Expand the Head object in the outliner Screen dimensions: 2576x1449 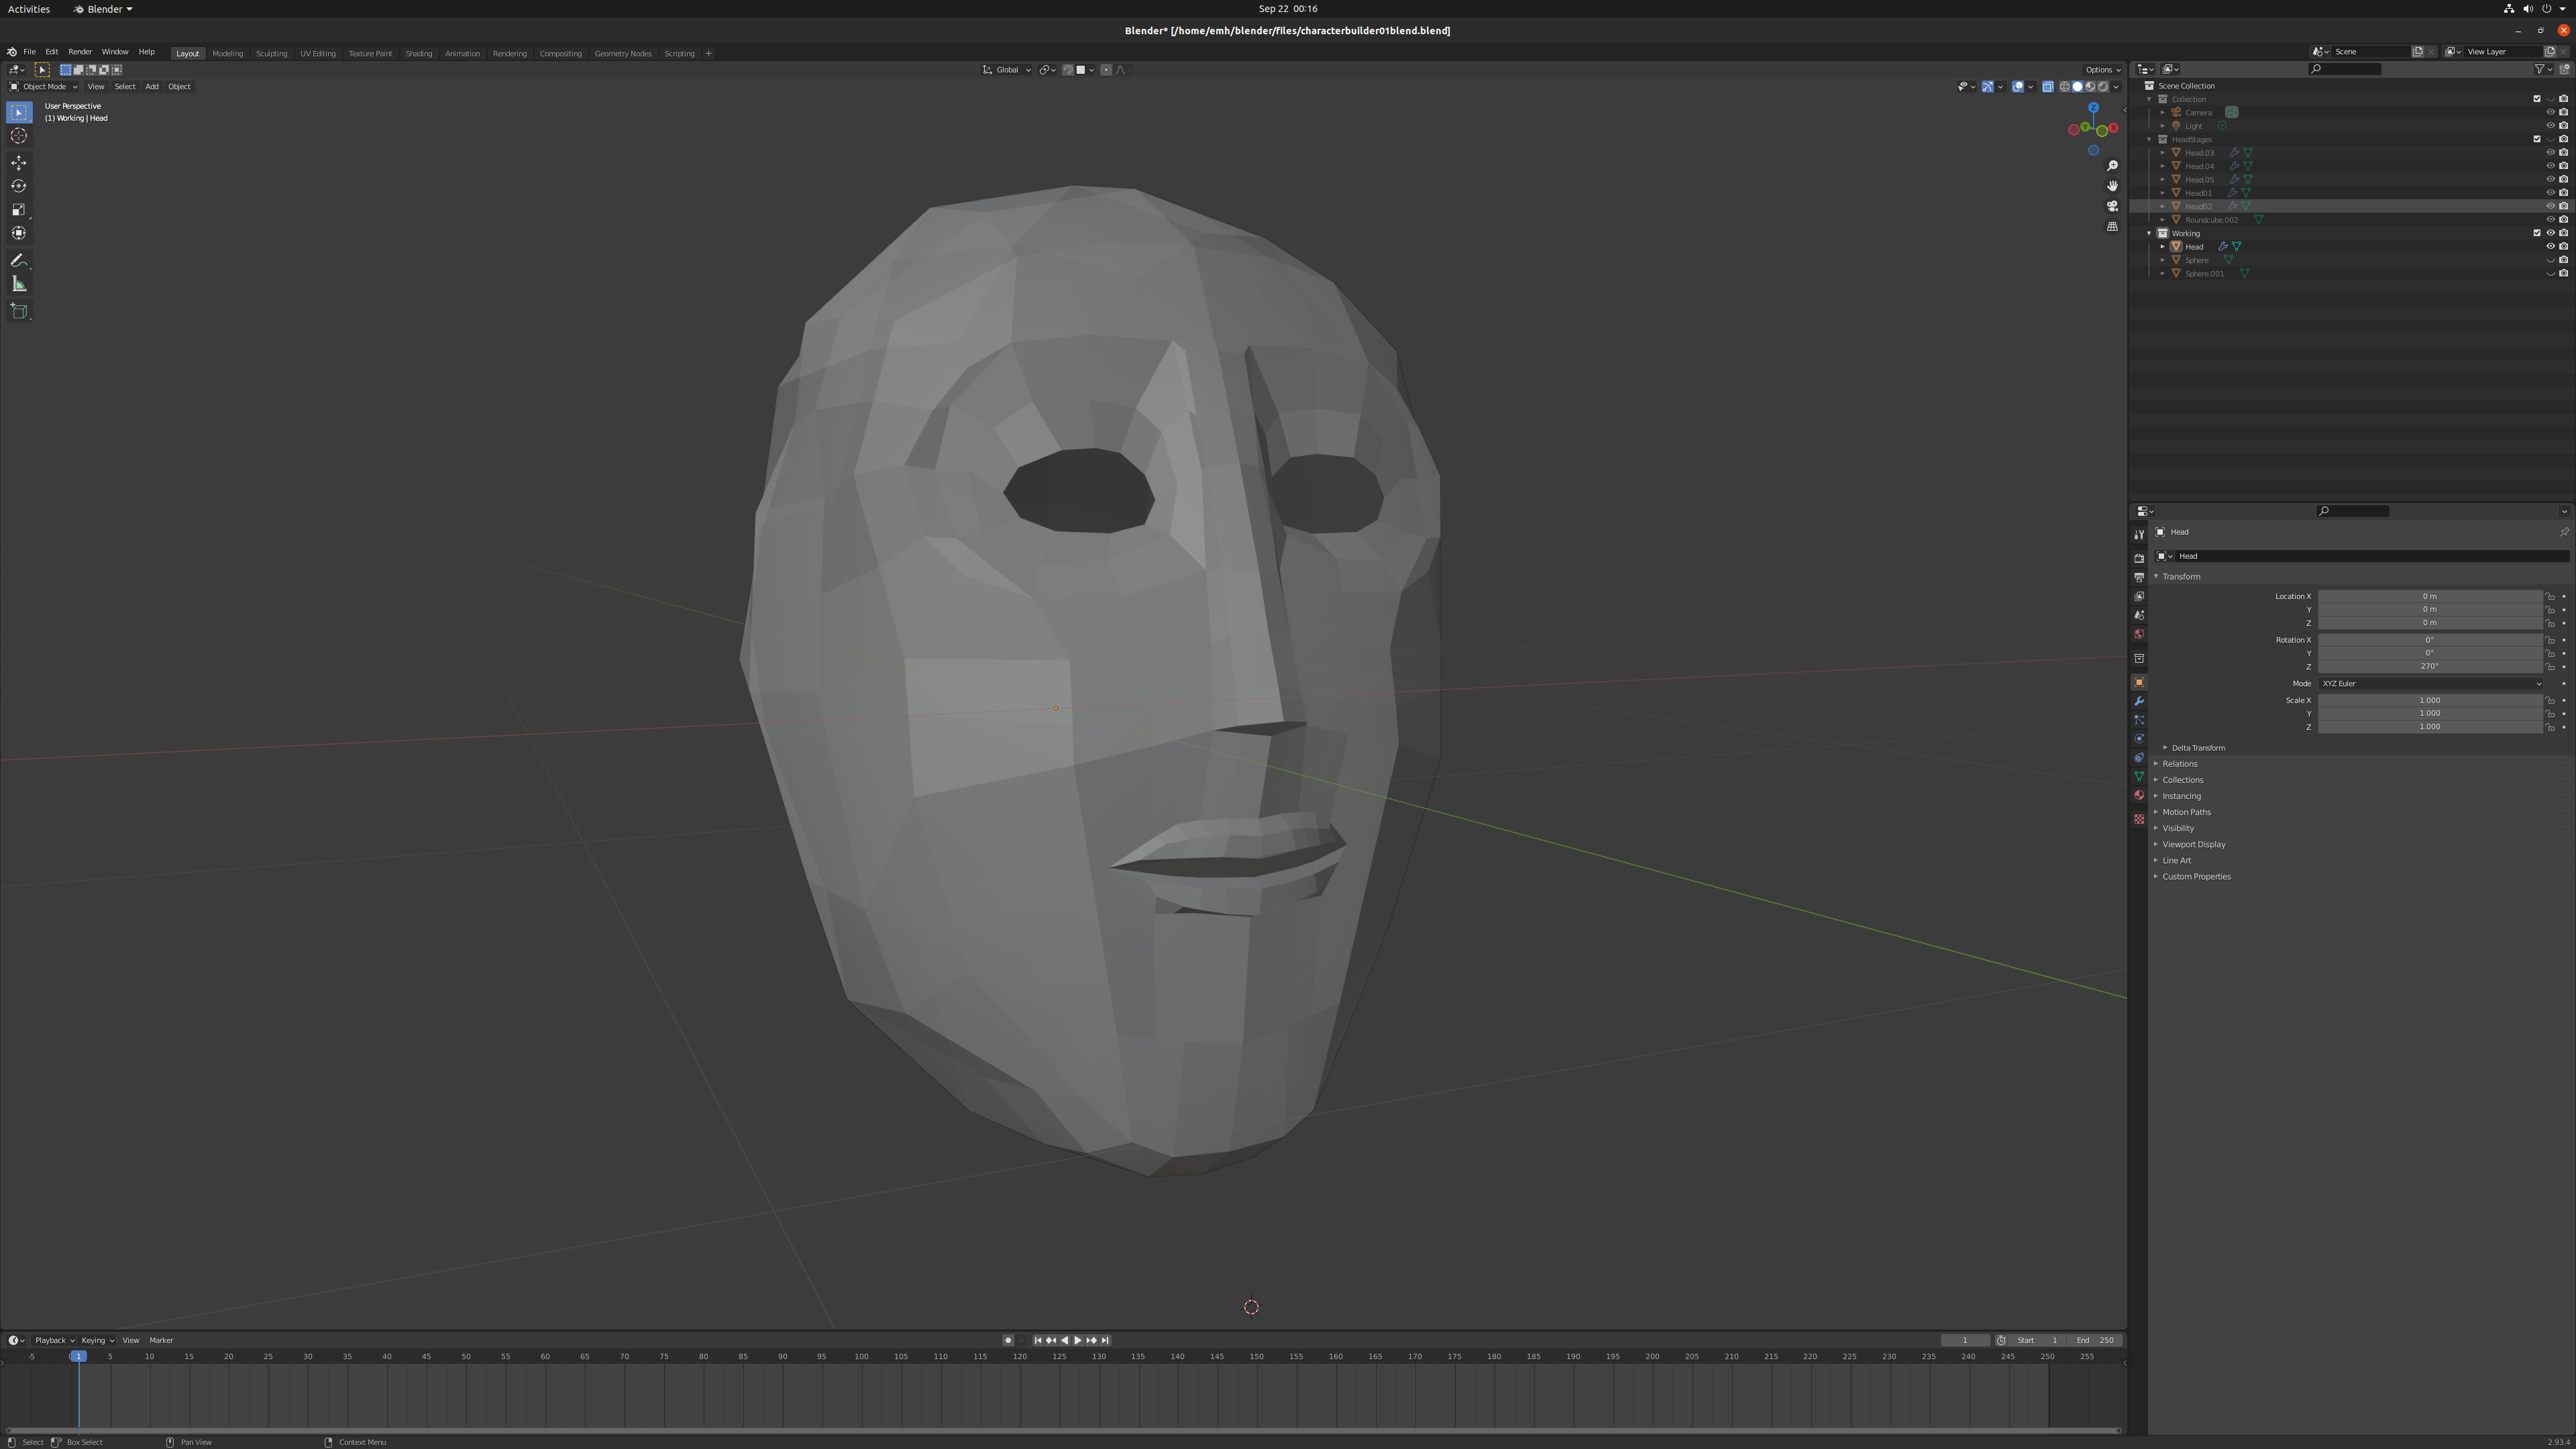coord(2162,246)
